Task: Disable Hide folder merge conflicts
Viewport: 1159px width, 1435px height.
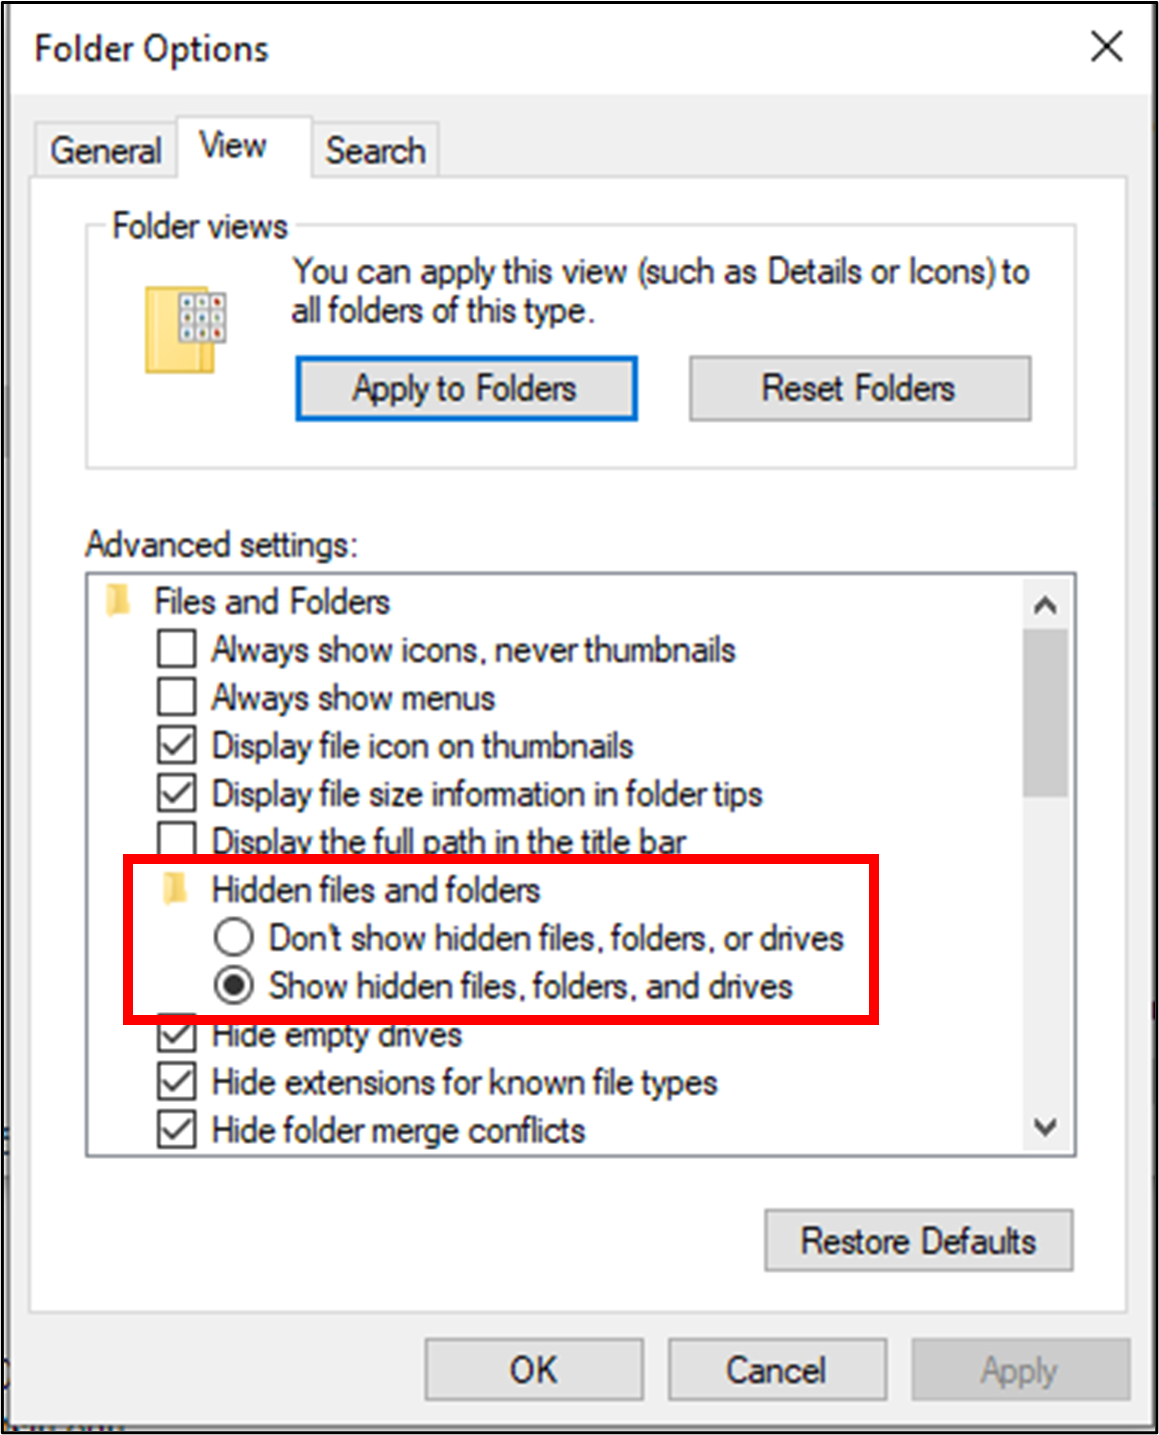Action: click(177, 1129)
